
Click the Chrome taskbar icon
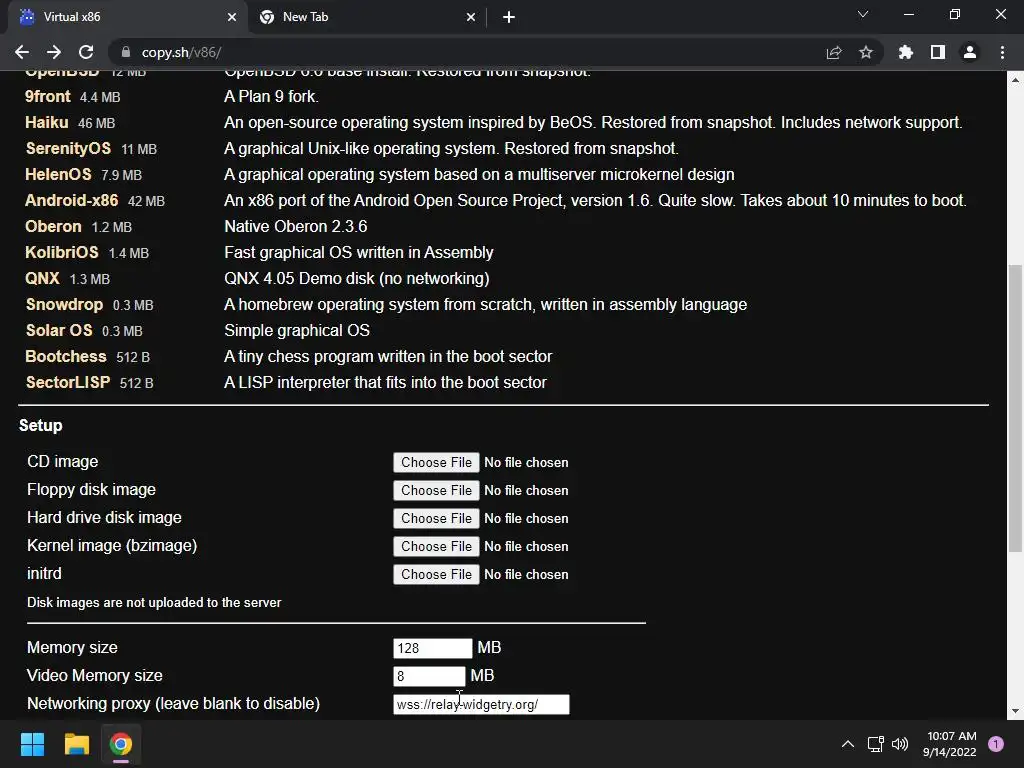tap(120, 744)
